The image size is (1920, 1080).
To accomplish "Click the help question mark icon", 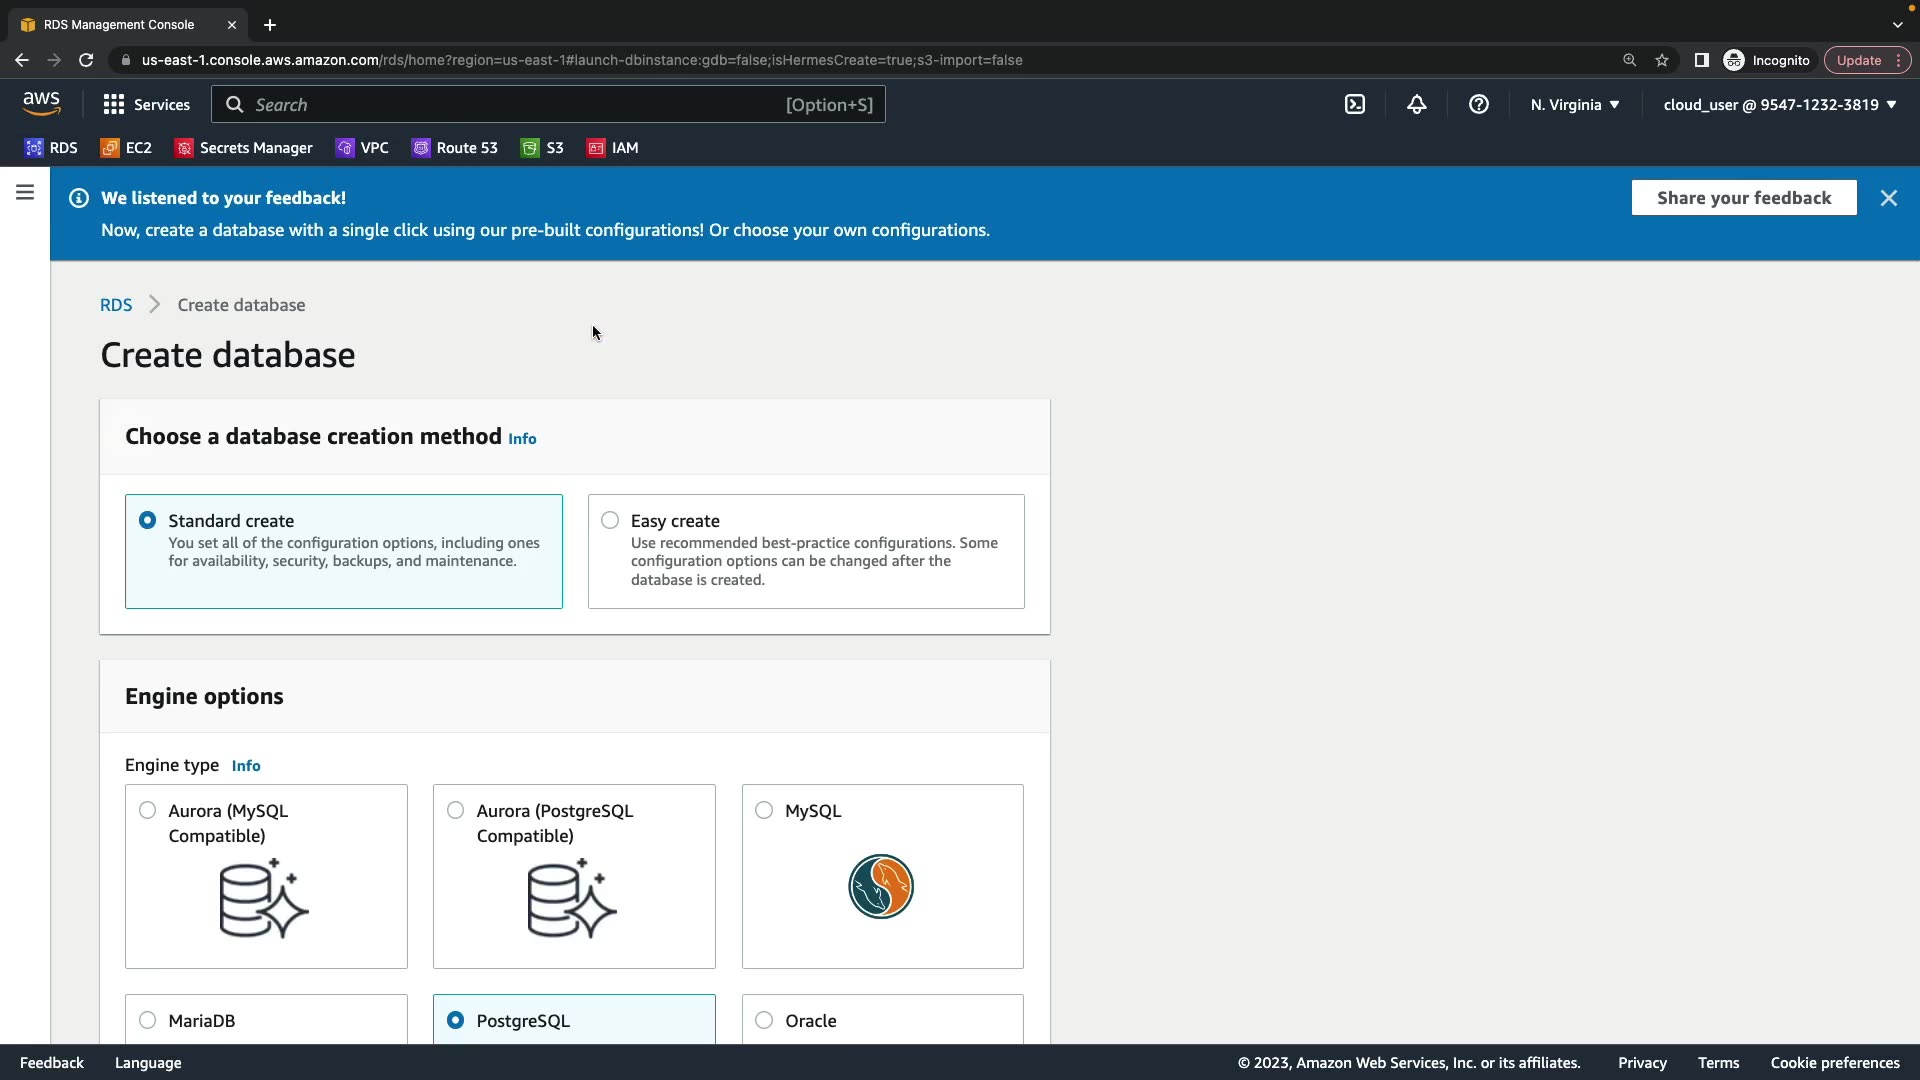I will pos(1478,104).
